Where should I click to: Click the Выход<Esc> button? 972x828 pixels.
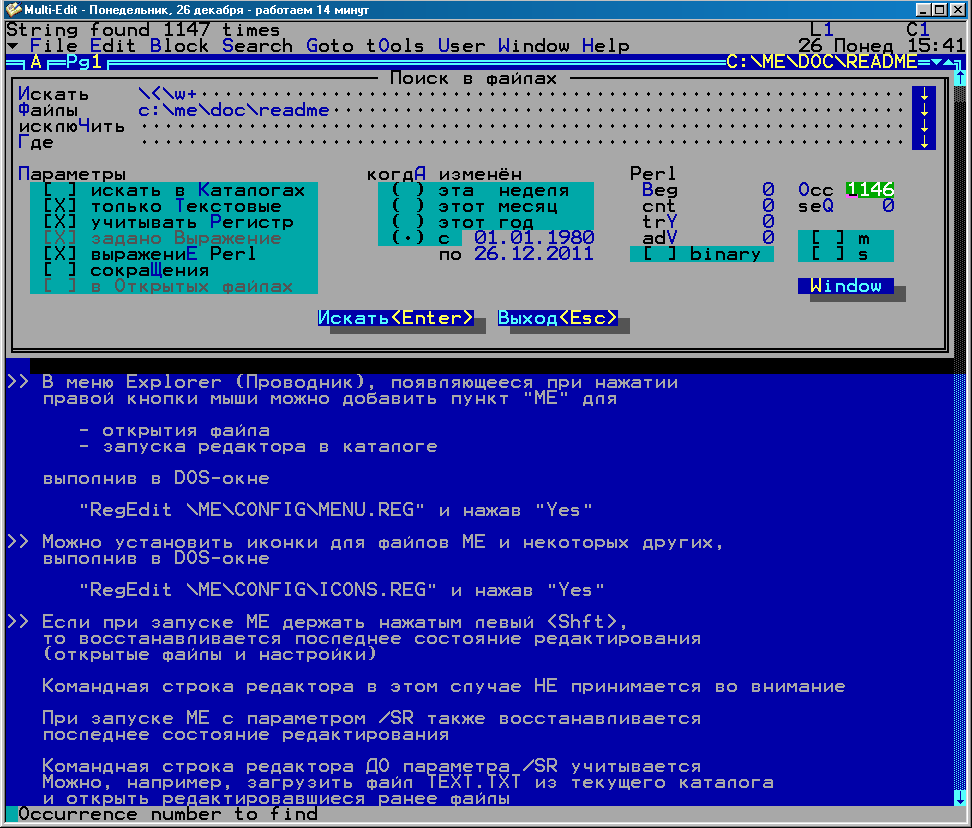pyautogui.click(x=557, y=318)
